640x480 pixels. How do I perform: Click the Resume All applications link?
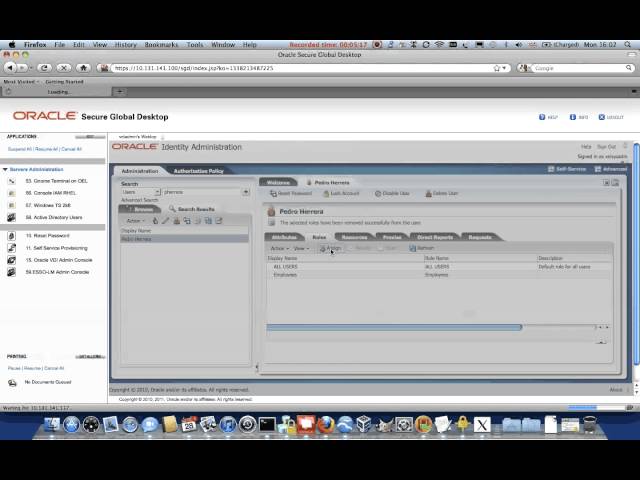click(46, 149)
